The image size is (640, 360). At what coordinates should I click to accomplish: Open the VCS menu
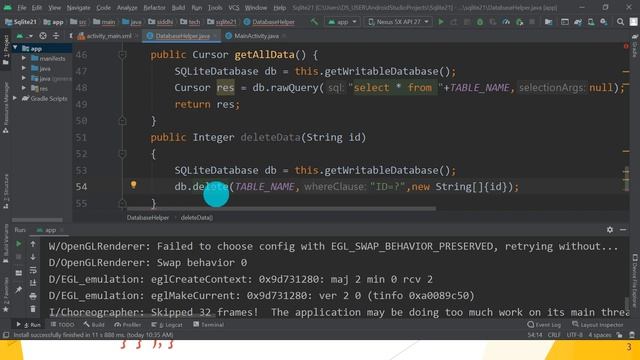click(x=234, y=8)
